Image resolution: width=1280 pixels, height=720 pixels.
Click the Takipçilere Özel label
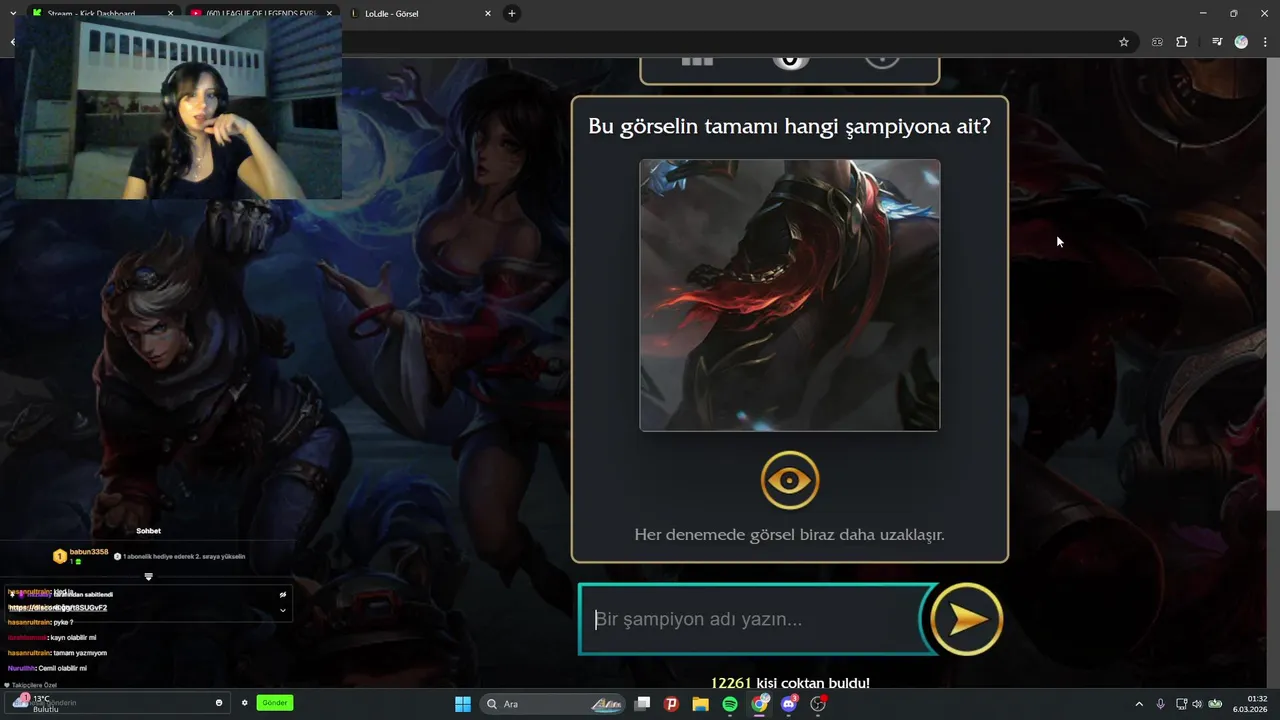[33, 685]
